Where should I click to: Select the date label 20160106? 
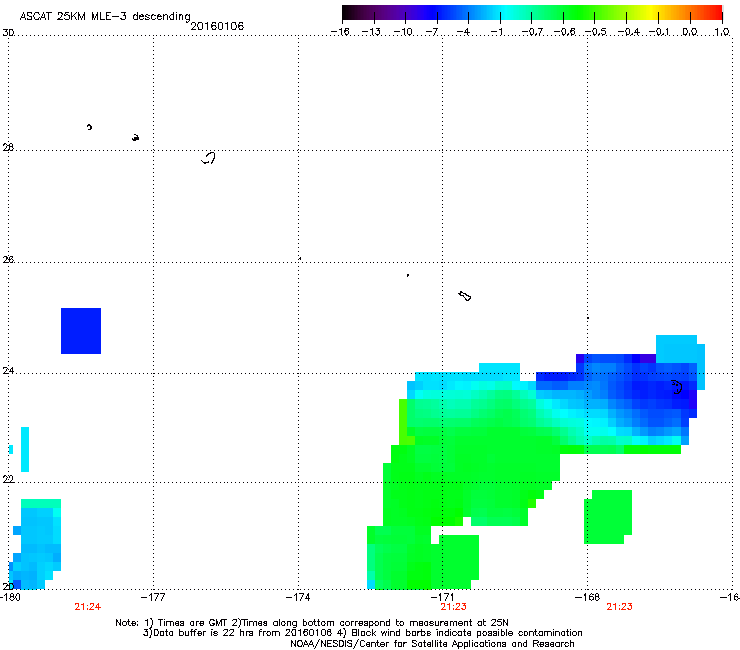[217, 26]
